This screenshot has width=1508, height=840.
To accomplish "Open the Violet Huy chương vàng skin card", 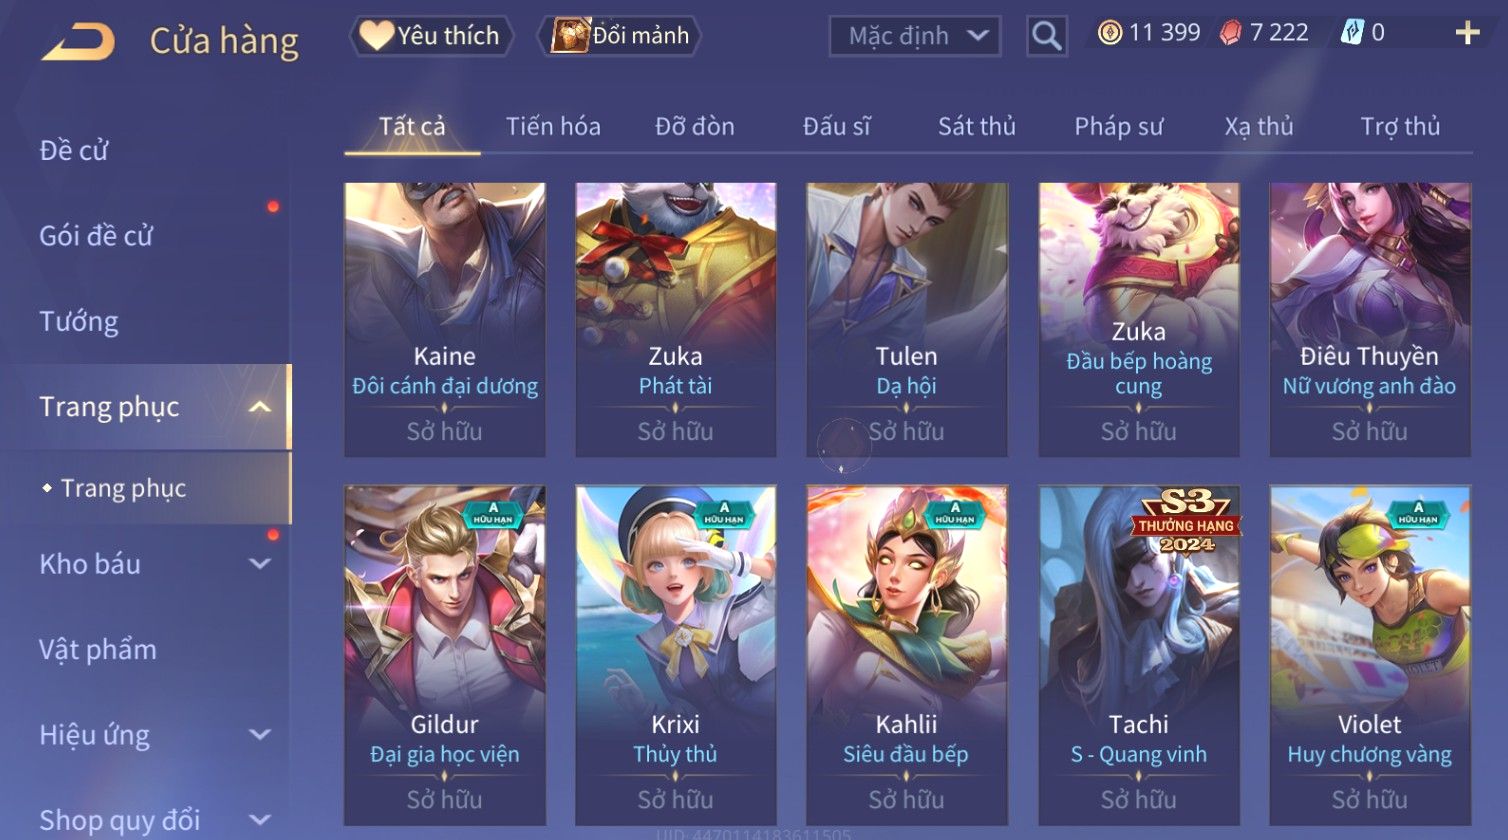I will click(x=1370, y=655).
